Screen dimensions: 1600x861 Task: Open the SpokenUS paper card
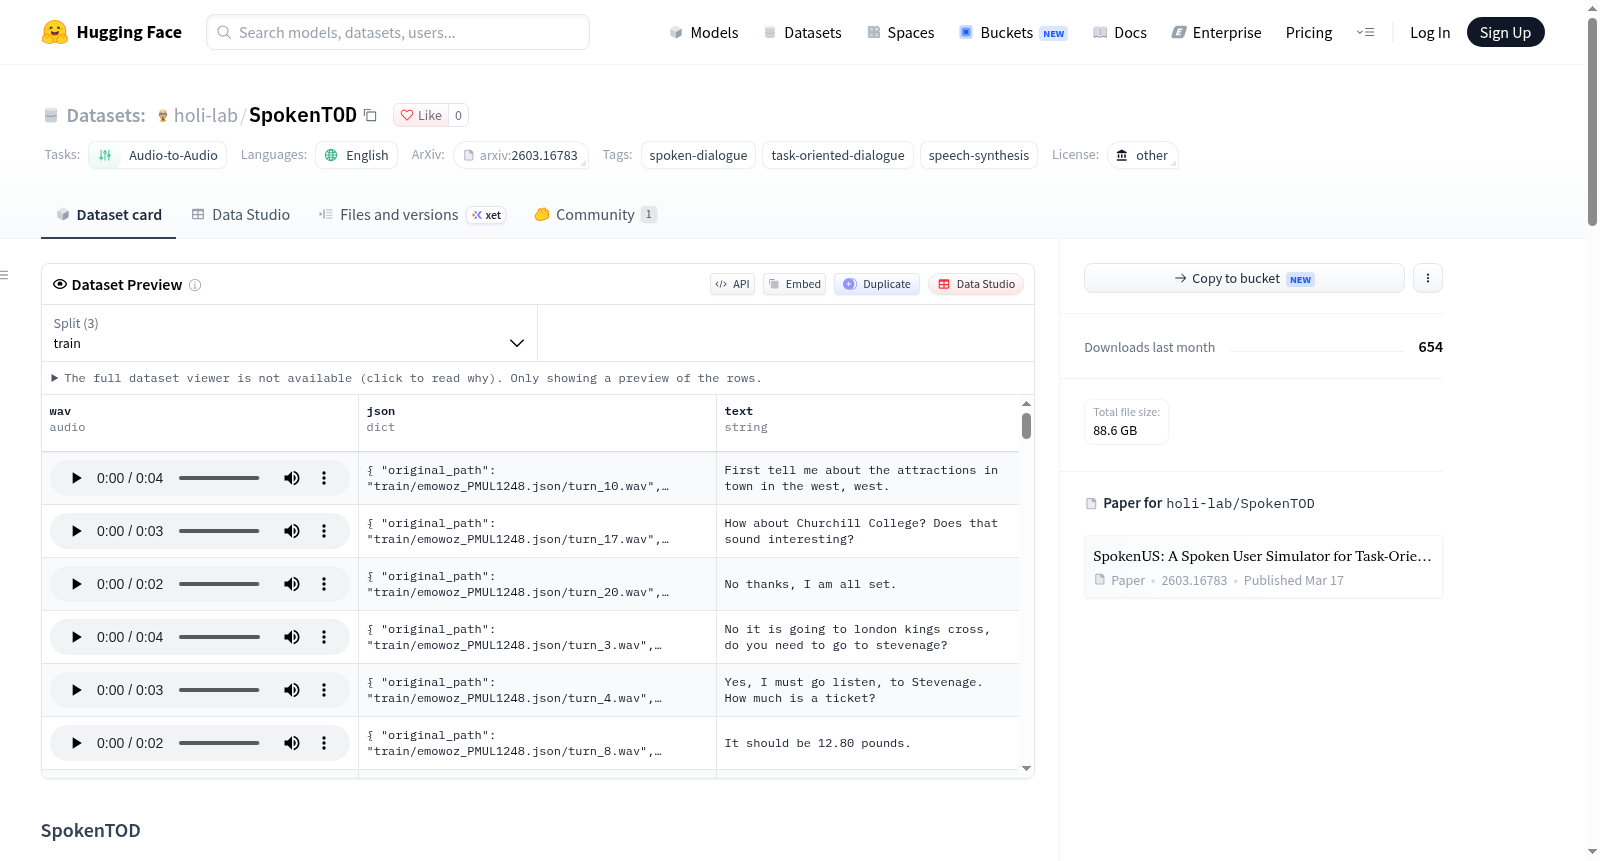[1263, 567]
